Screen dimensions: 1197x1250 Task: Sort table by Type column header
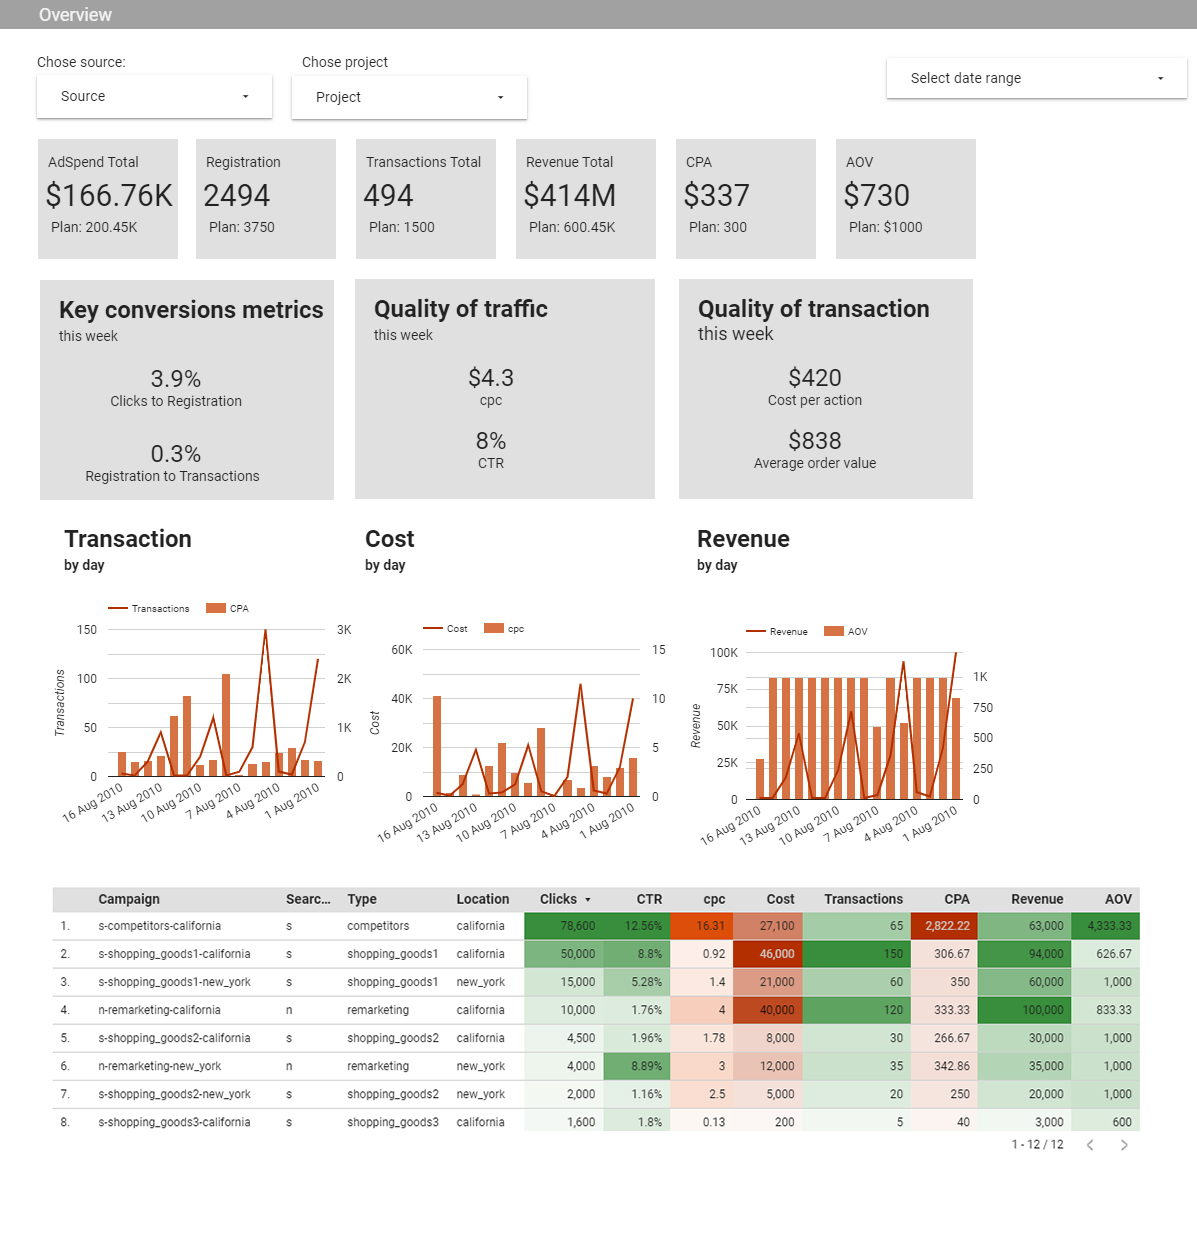362,899
